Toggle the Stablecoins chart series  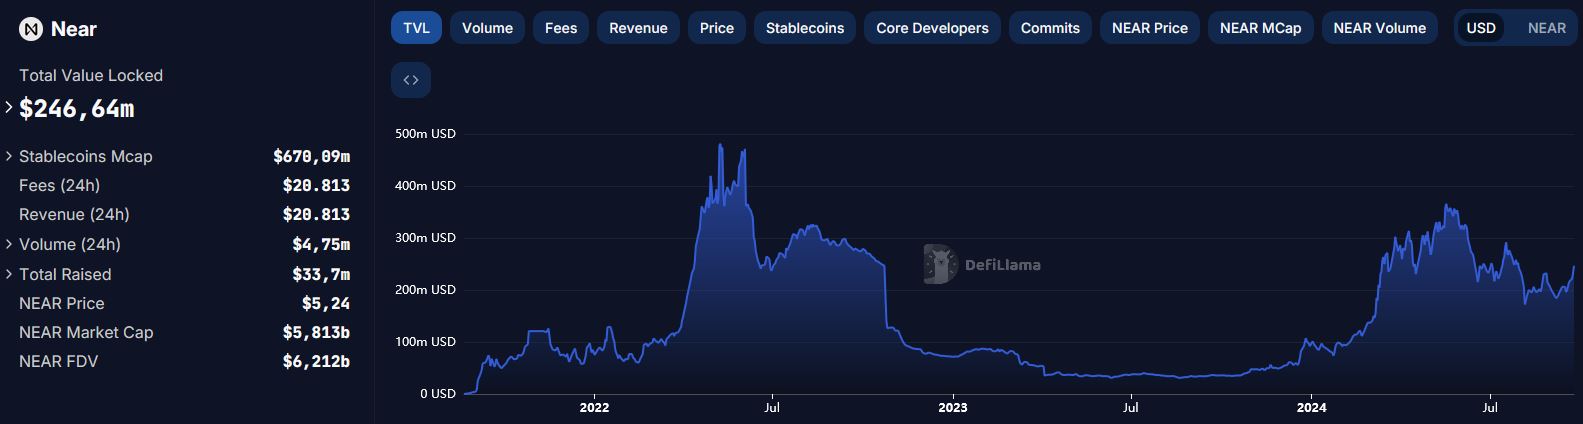pos(805,28)
